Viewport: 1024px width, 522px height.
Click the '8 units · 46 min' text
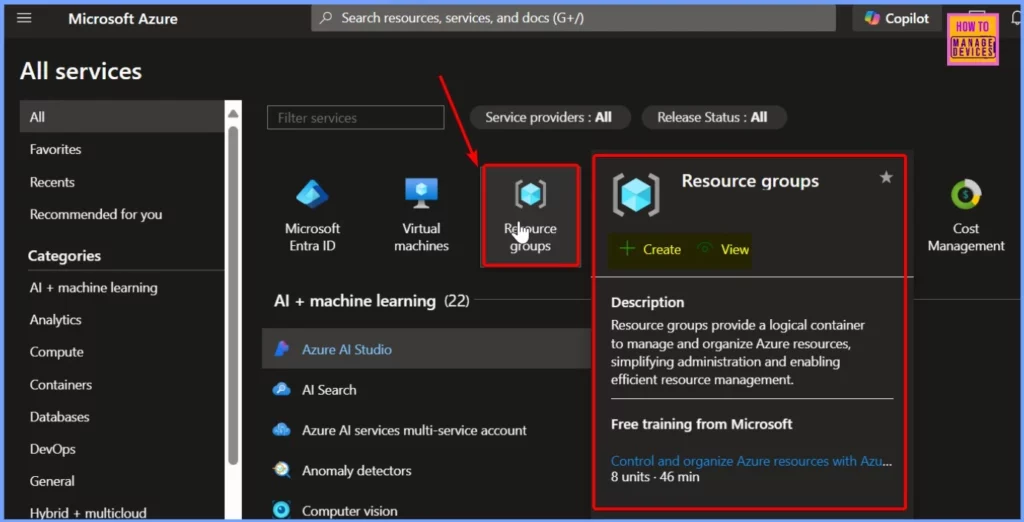pos(655,477)
